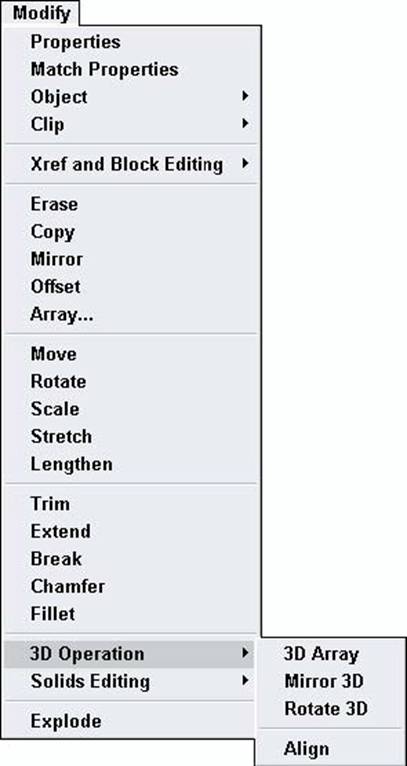Choose the Erase command
The image size is (407, 766).
(x=130, y=204)
